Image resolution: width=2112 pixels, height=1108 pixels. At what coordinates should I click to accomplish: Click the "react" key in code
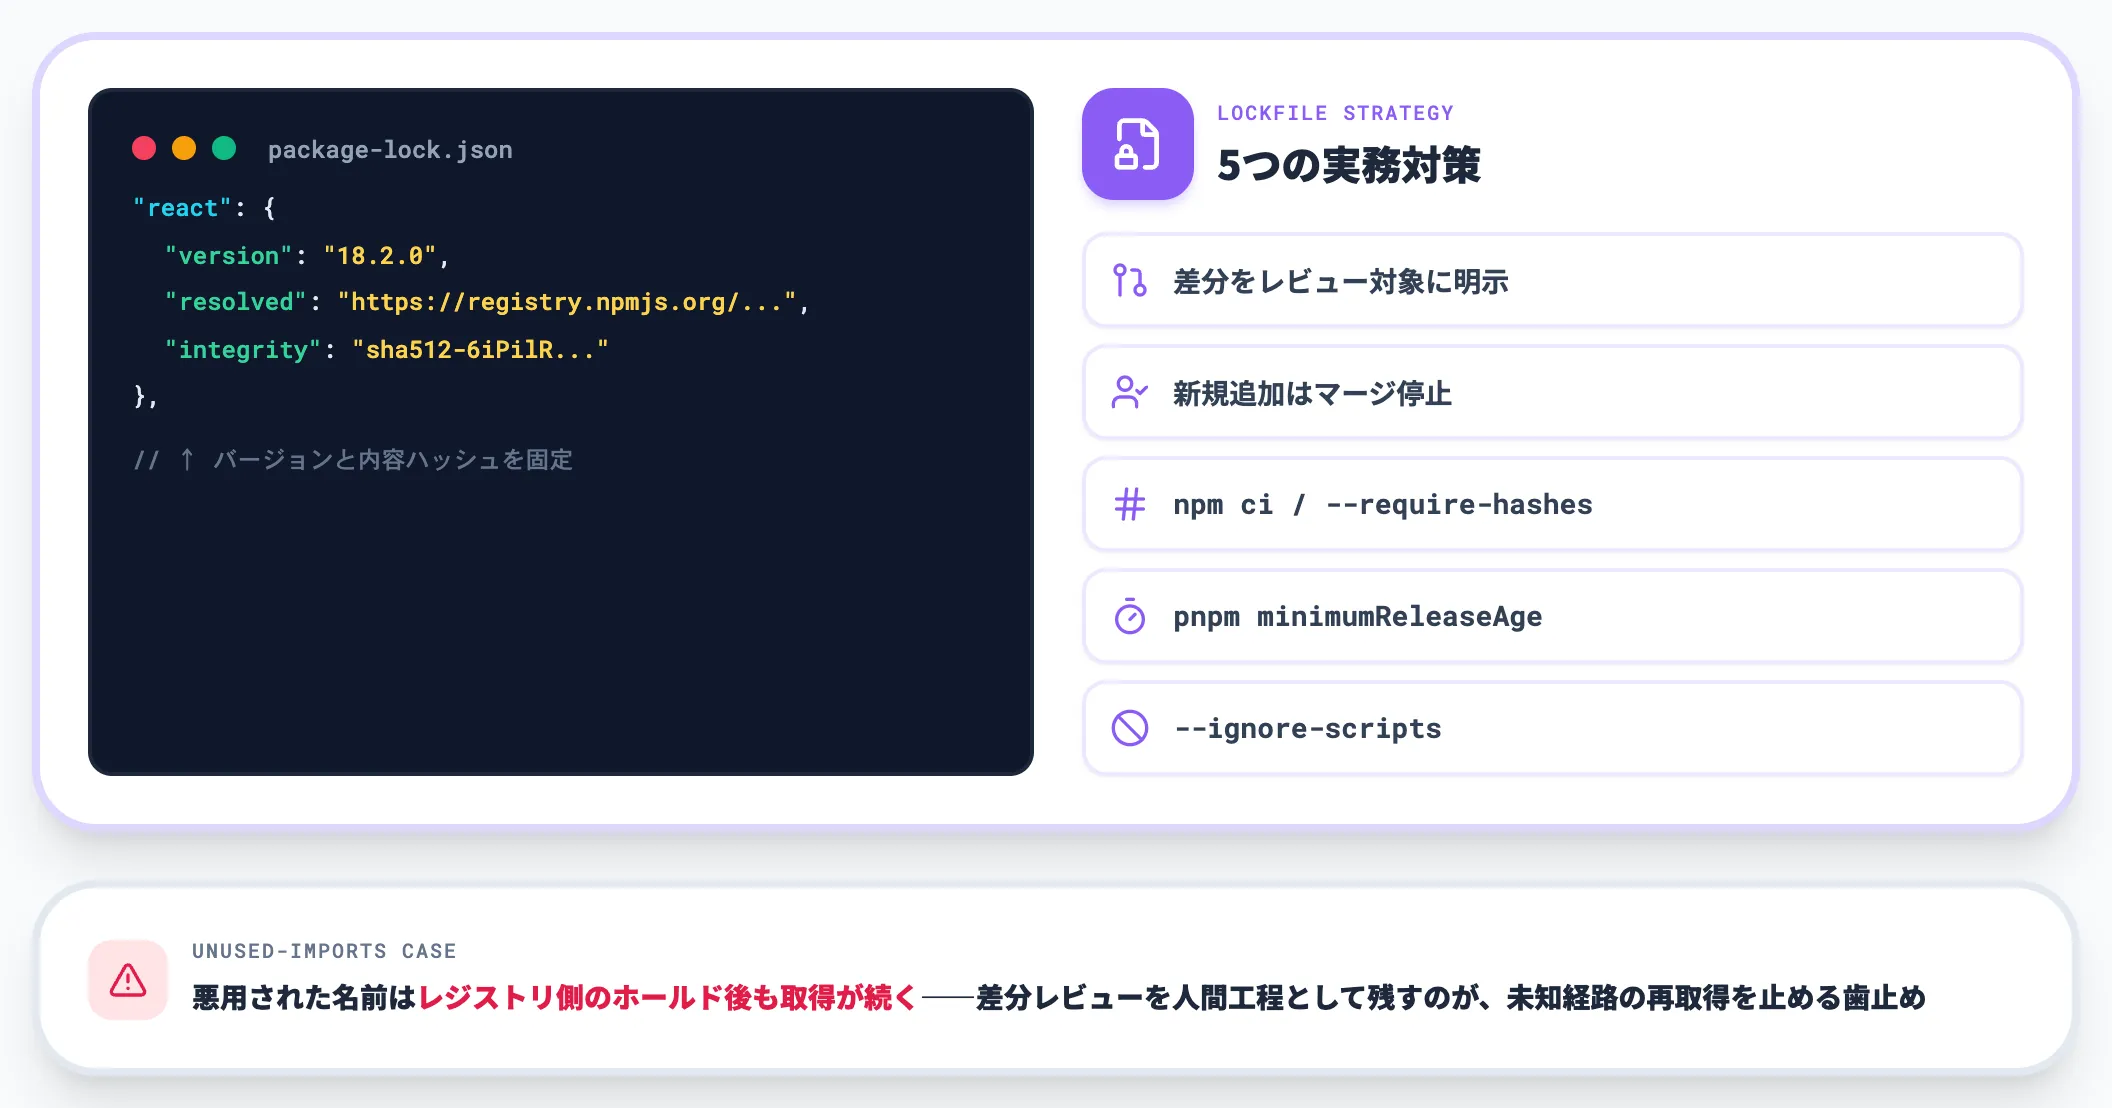click(182, 208)
